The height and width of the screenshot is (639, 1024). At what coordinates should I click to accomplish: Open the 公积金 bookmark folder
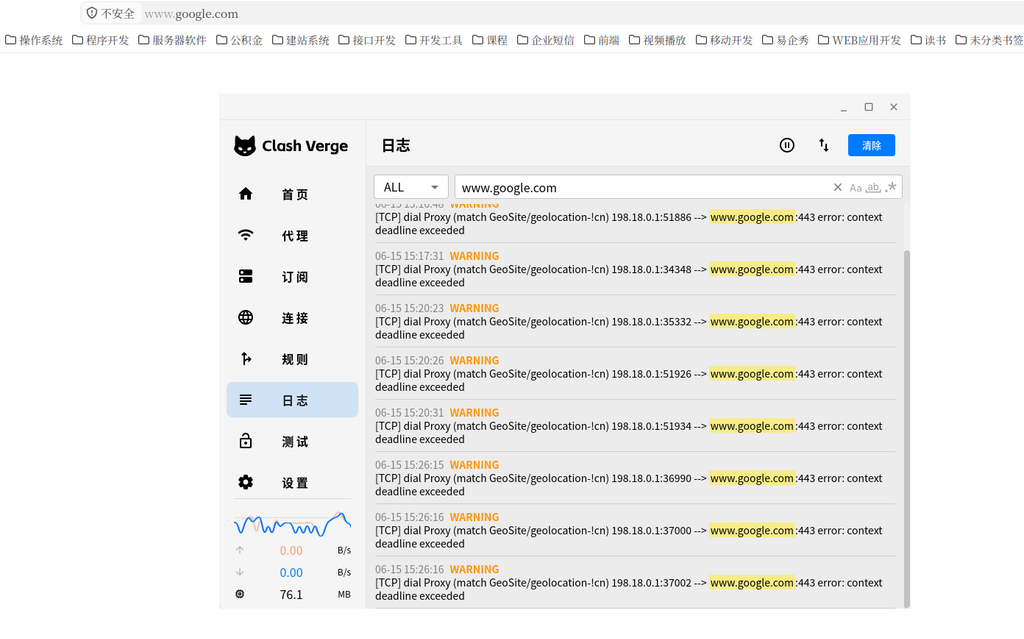239,41
